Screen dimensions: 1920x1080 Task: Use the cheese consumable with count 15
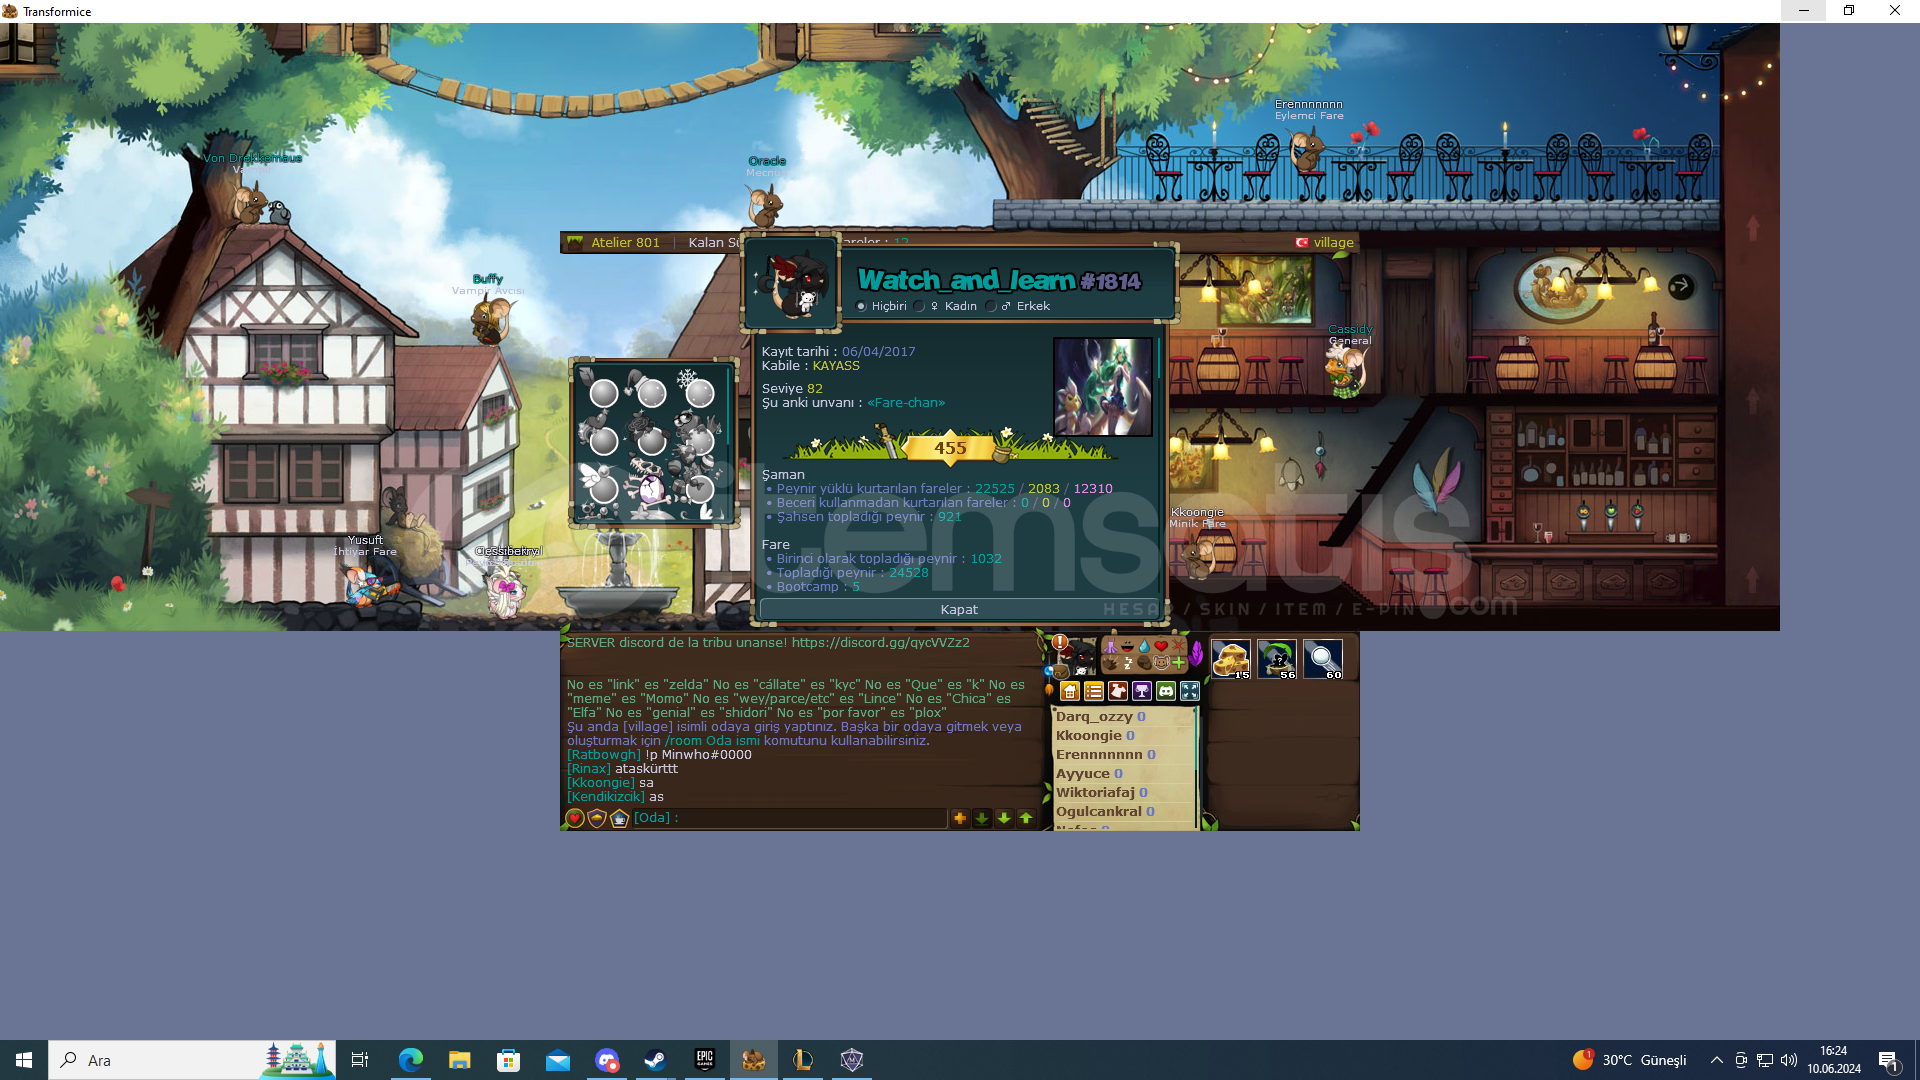click(x=1231, y=659)
